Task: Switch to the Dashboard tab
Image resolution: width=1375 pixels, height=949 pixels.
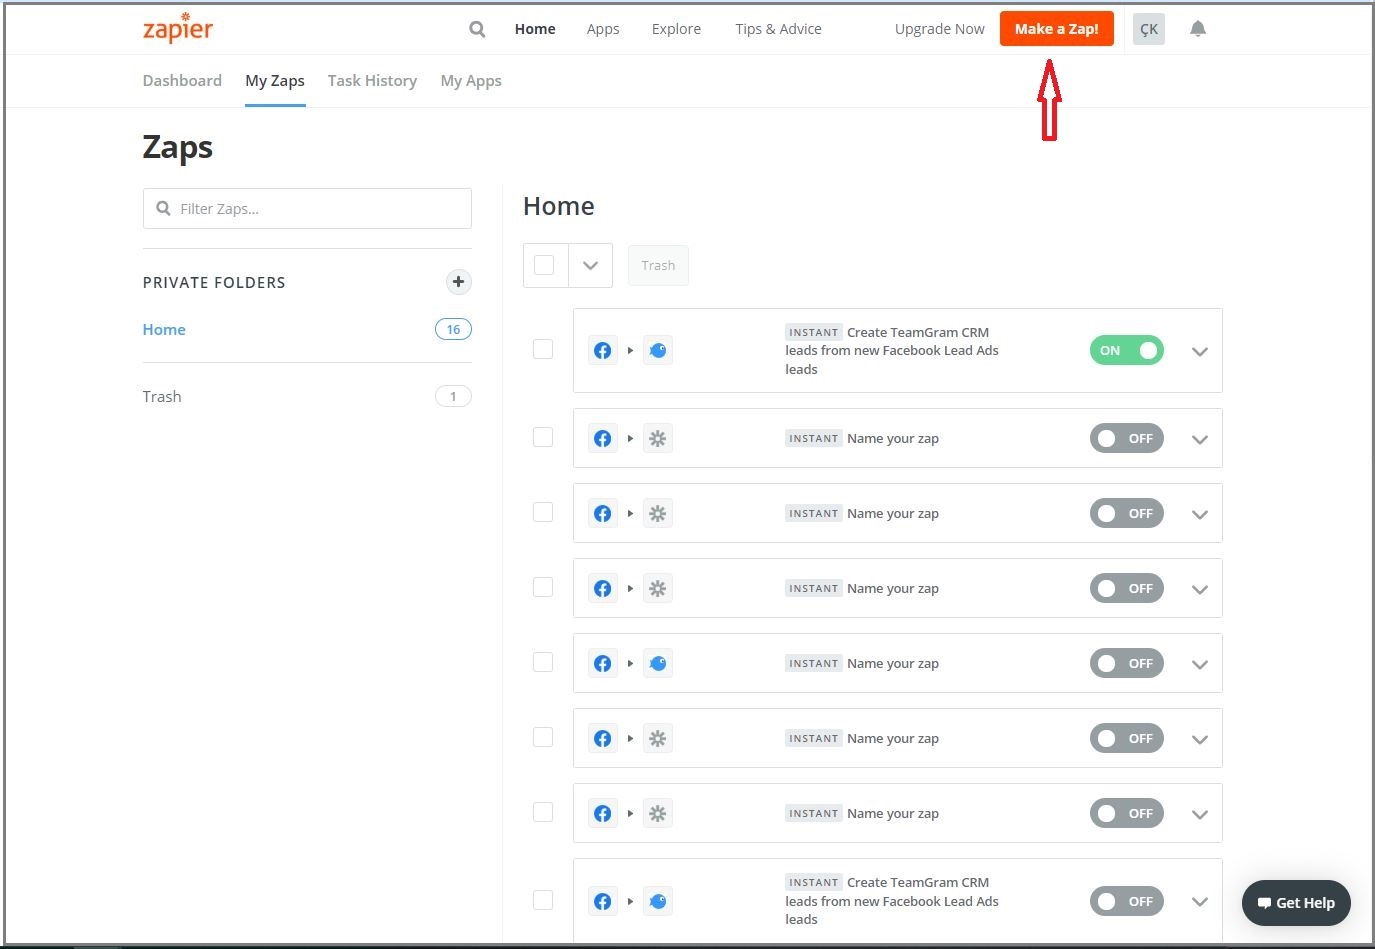Action: point(182,80)
